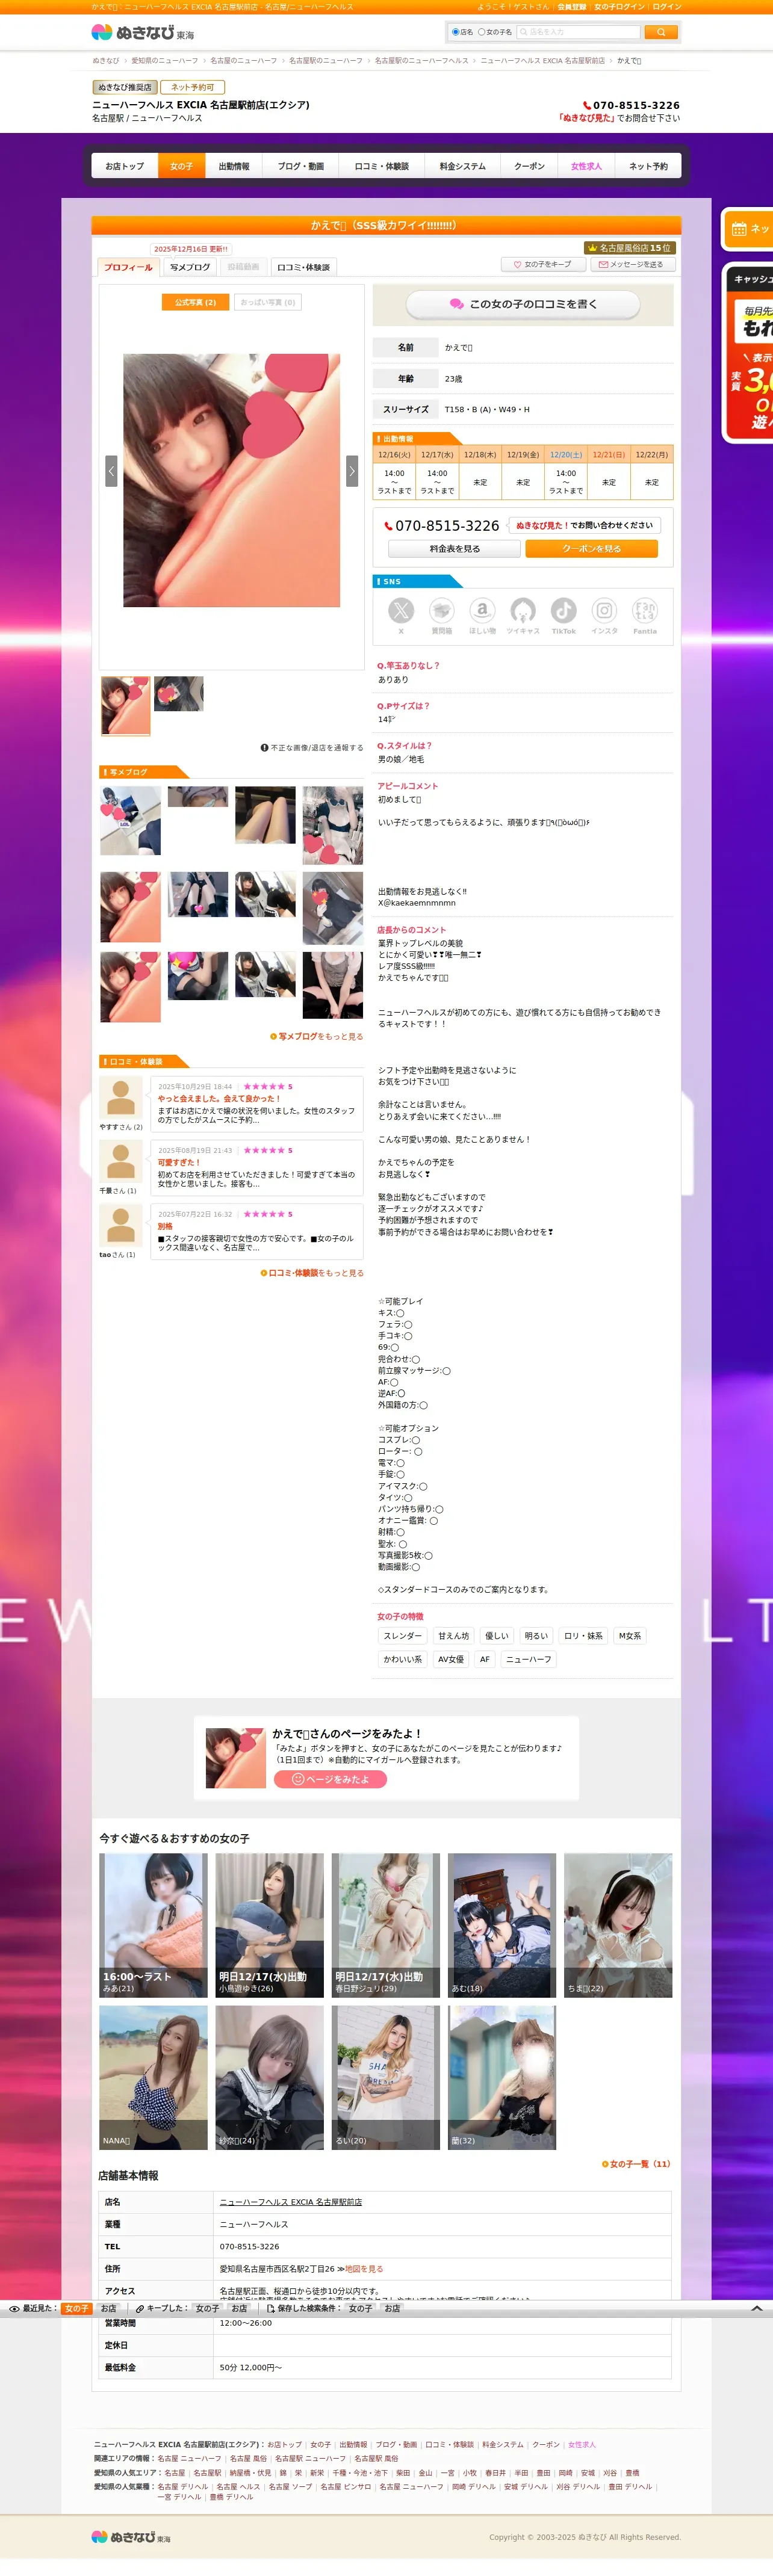This screenshot has height=2576, width=773.
Task: Click the orange search magnifier button
Action: point(661,32)
